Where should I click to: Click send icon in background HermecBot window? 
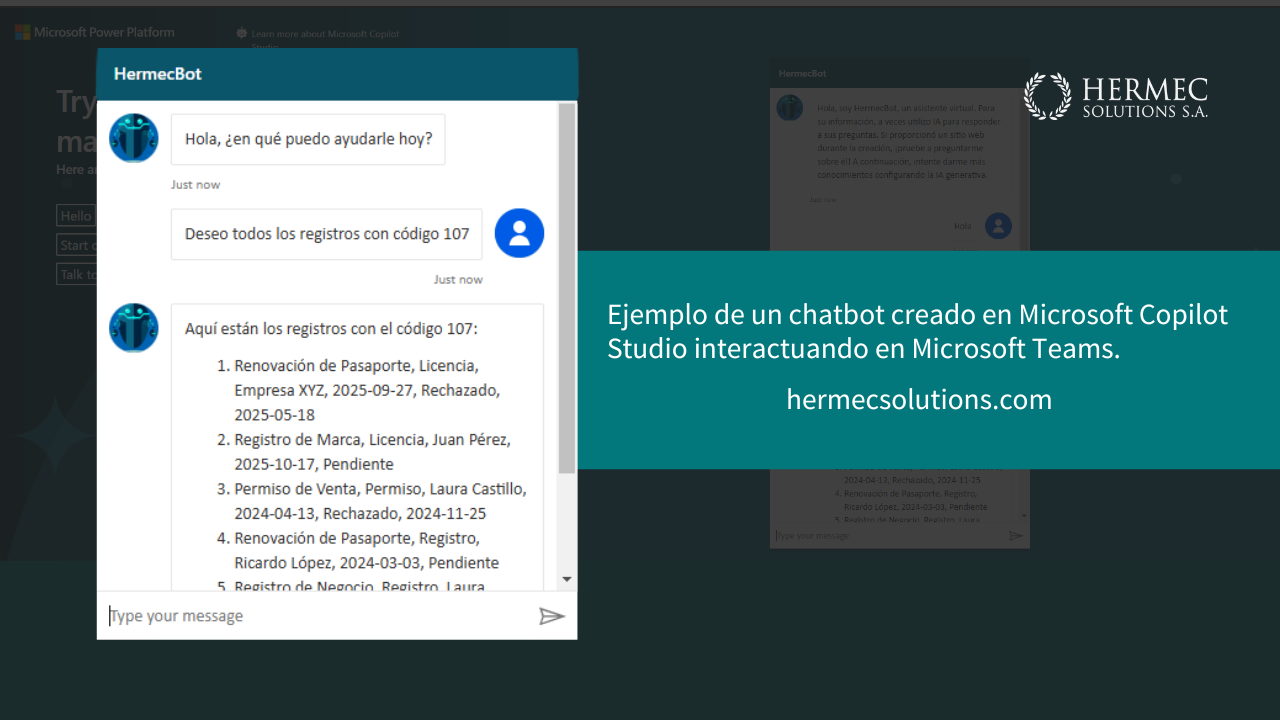[x=1016, y=536]
